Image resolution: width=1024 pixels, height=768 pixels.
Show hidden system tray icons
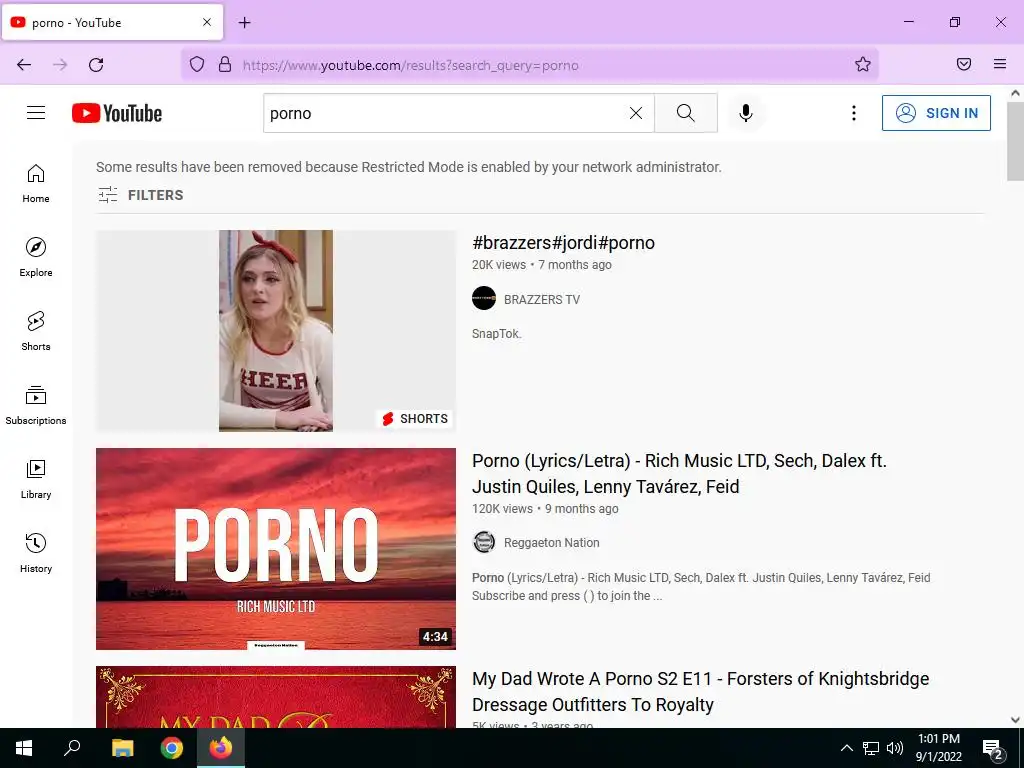pyautogui.click(x=846, y=748)
